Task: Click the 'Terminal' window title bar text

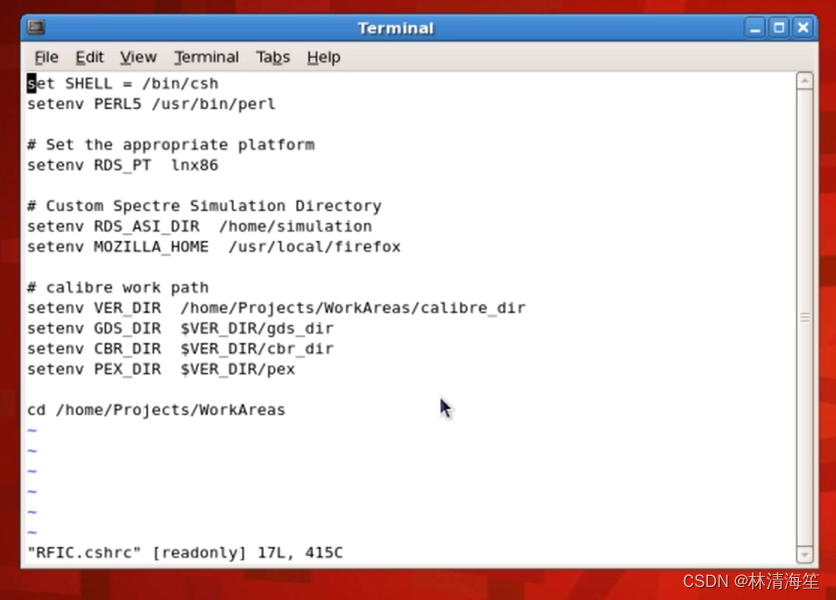Action: [x=395, y=28]
